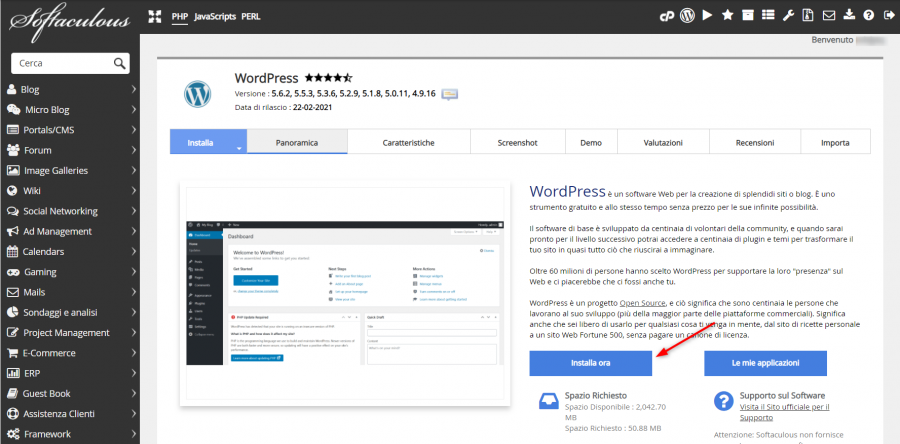Viewport: 900px width, 444px height.
Task: Click the download icon in top bar
Action: pos(849,15)
